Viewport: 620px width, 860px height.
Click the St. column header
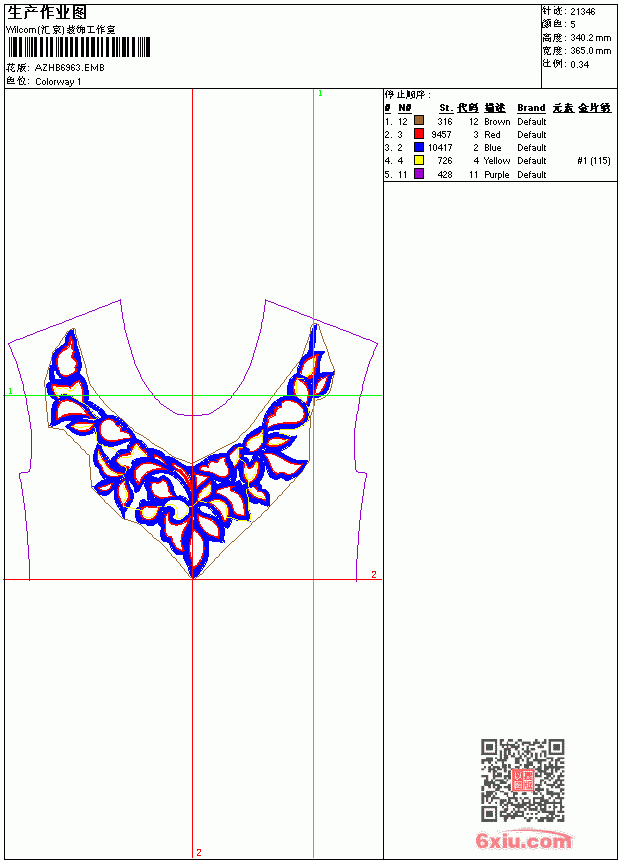[446, 108]
